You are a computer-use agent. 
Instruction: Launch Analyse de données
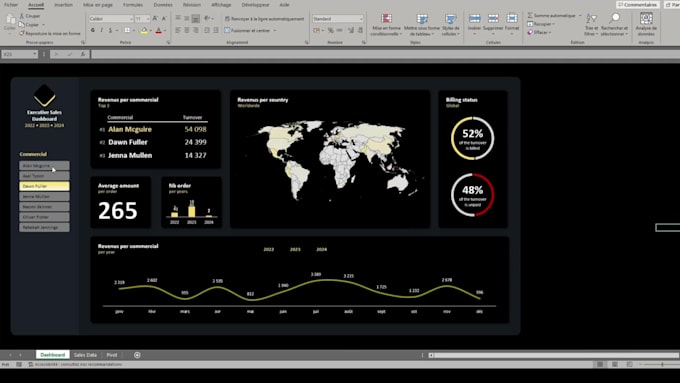(646, 24)
